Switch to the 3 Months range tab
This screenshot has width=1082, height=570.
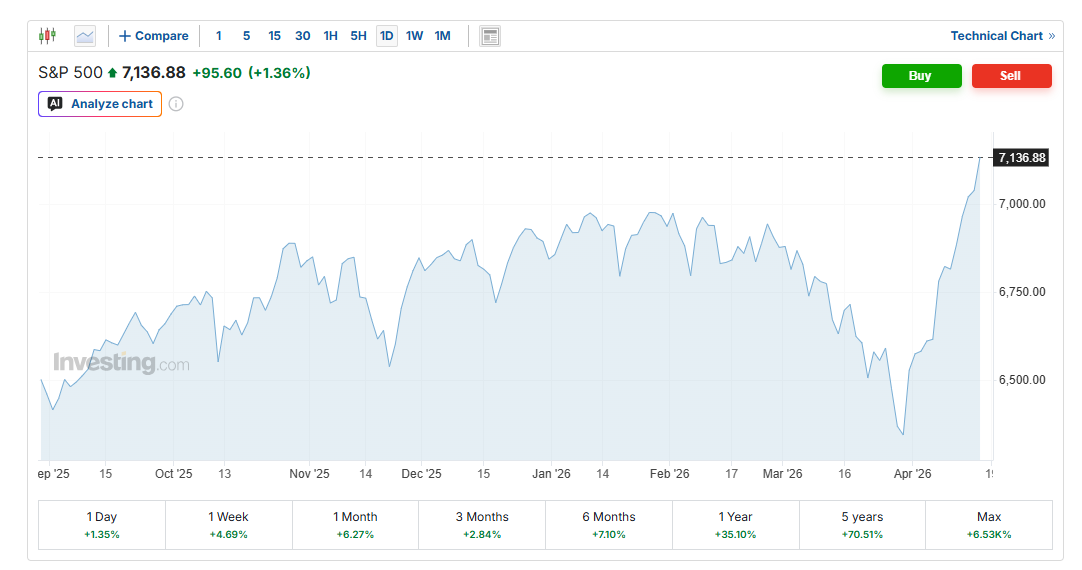(x=482, y=525)
